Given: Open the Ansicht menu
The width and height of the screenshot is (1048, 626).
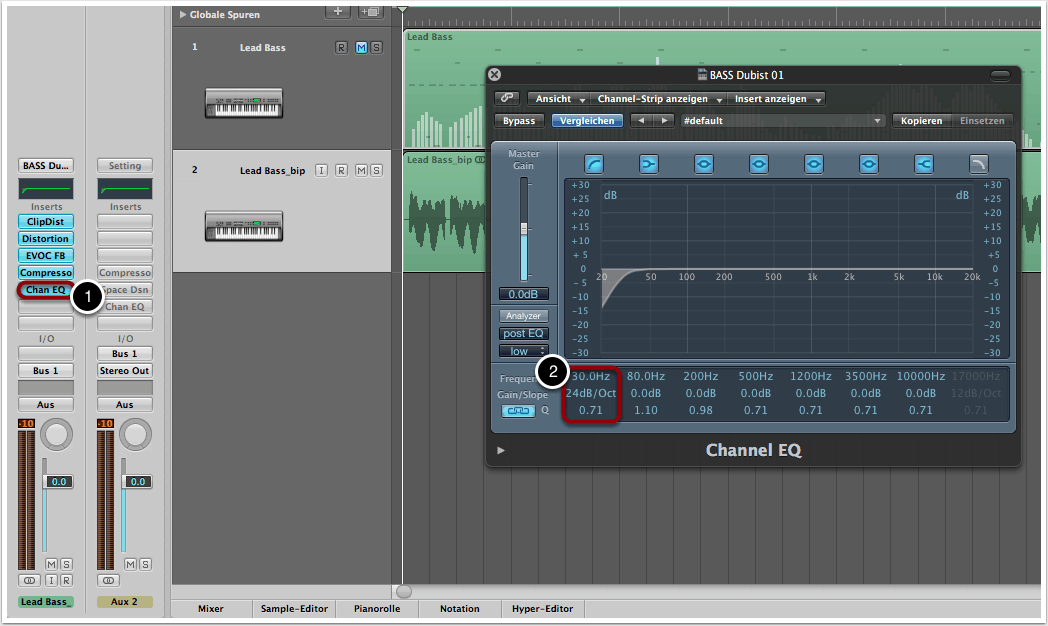Looking at the screenshot, I should pos(559,99).
